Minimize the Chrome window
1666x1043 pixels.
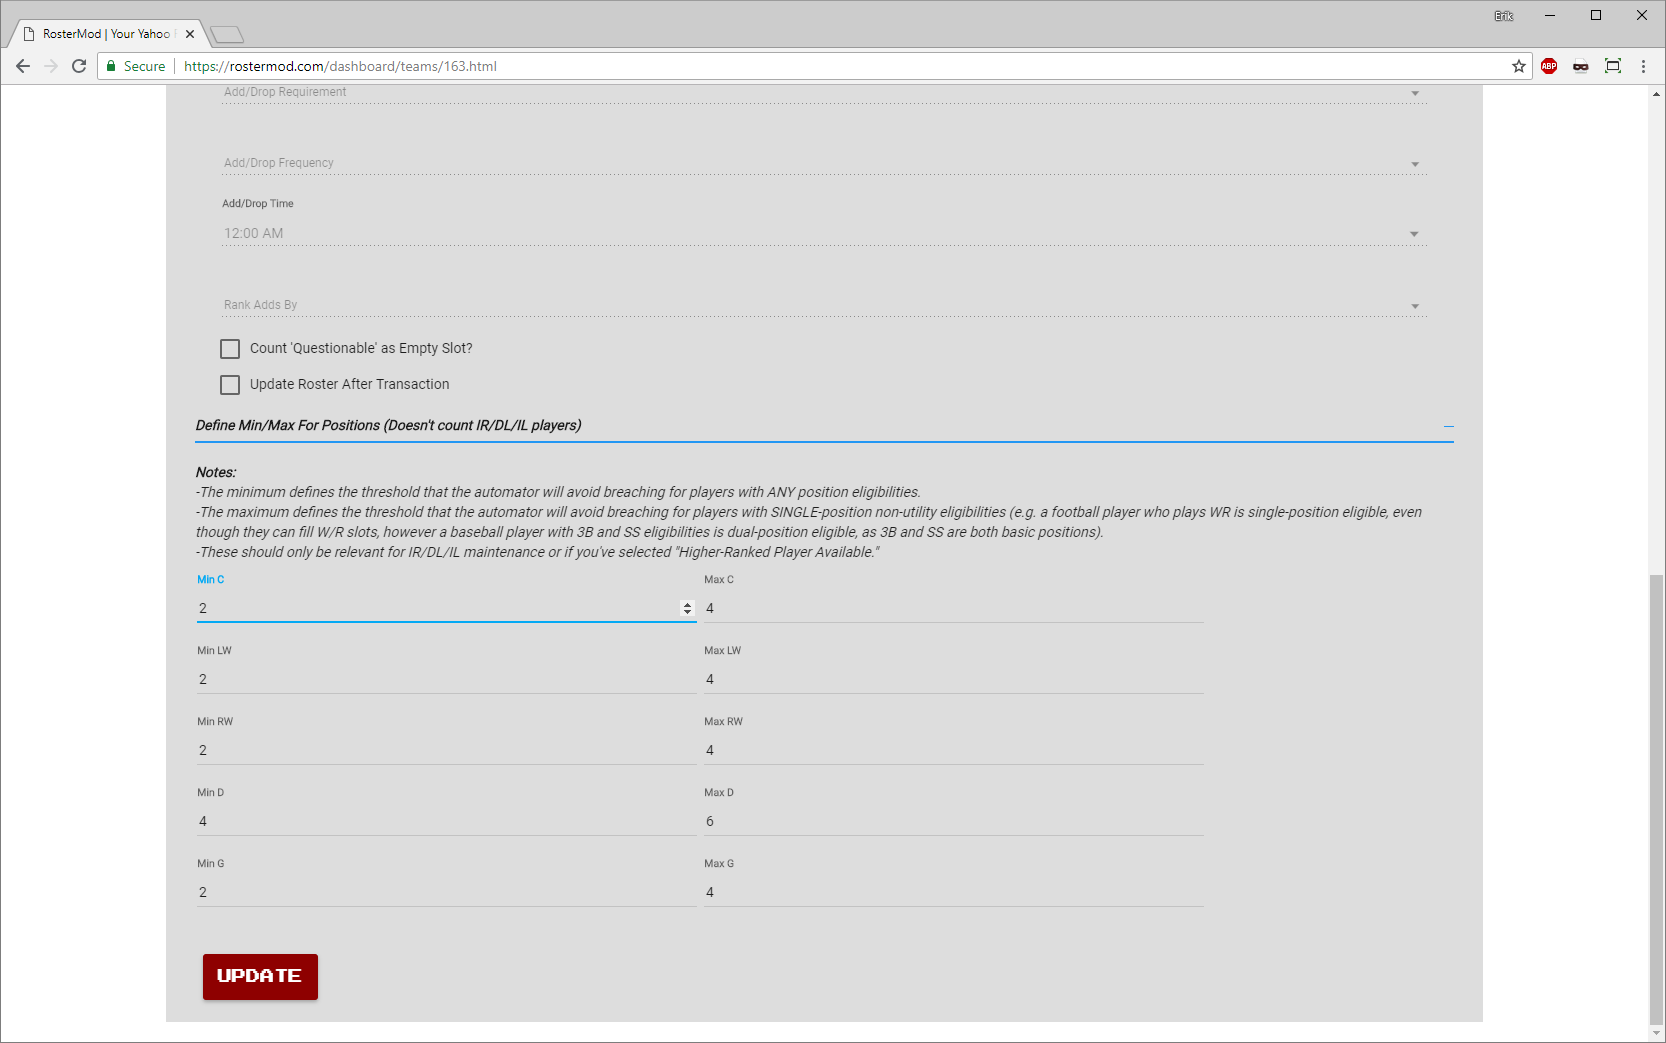(1550, 15)
